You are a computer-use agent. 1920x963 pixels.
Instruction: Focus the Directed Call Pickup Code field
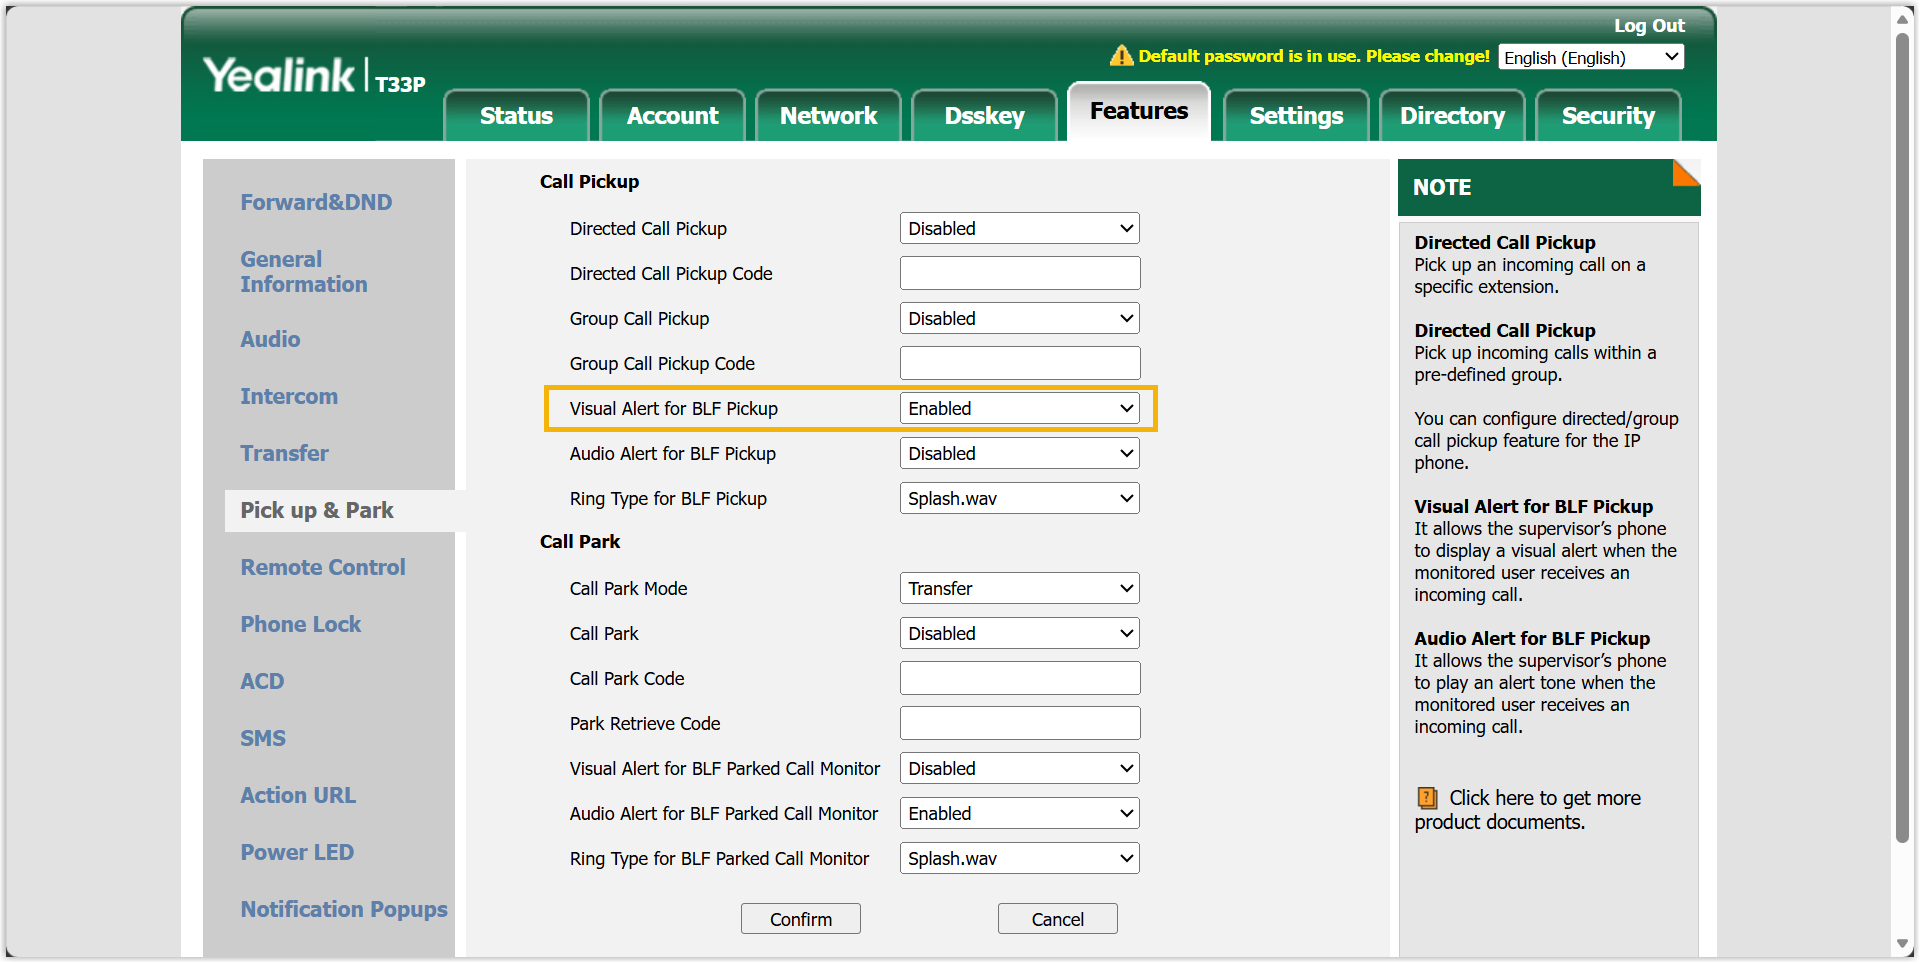coord(1019,273)
